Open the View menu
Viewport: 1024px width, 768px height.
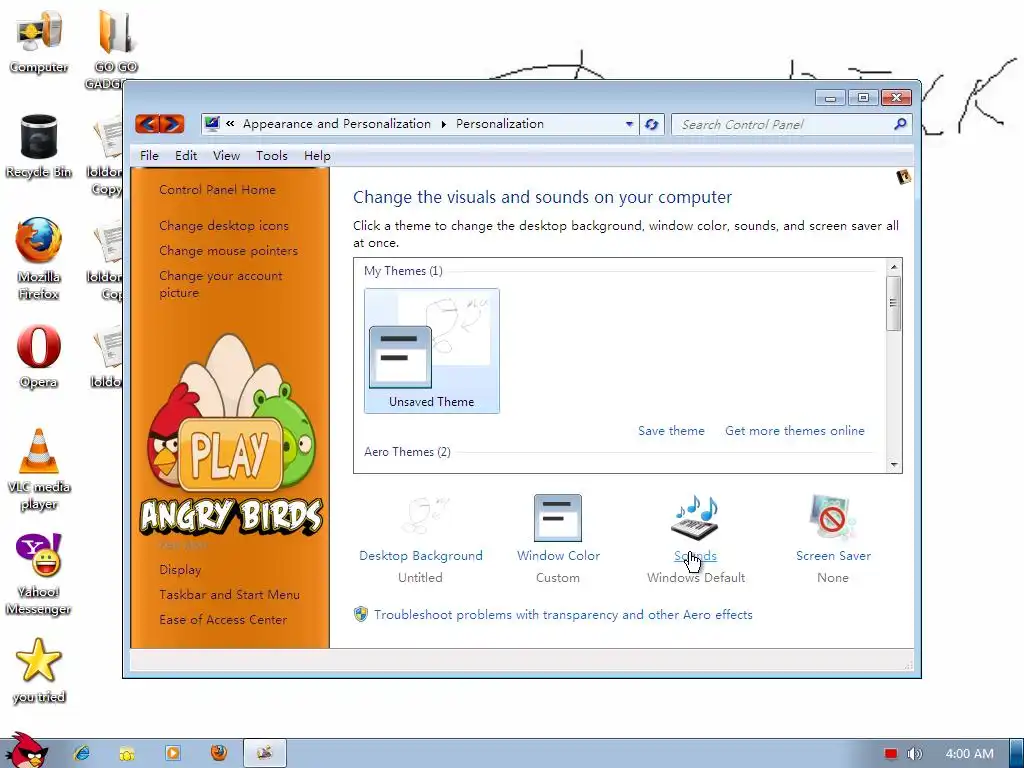pos(226,155)
